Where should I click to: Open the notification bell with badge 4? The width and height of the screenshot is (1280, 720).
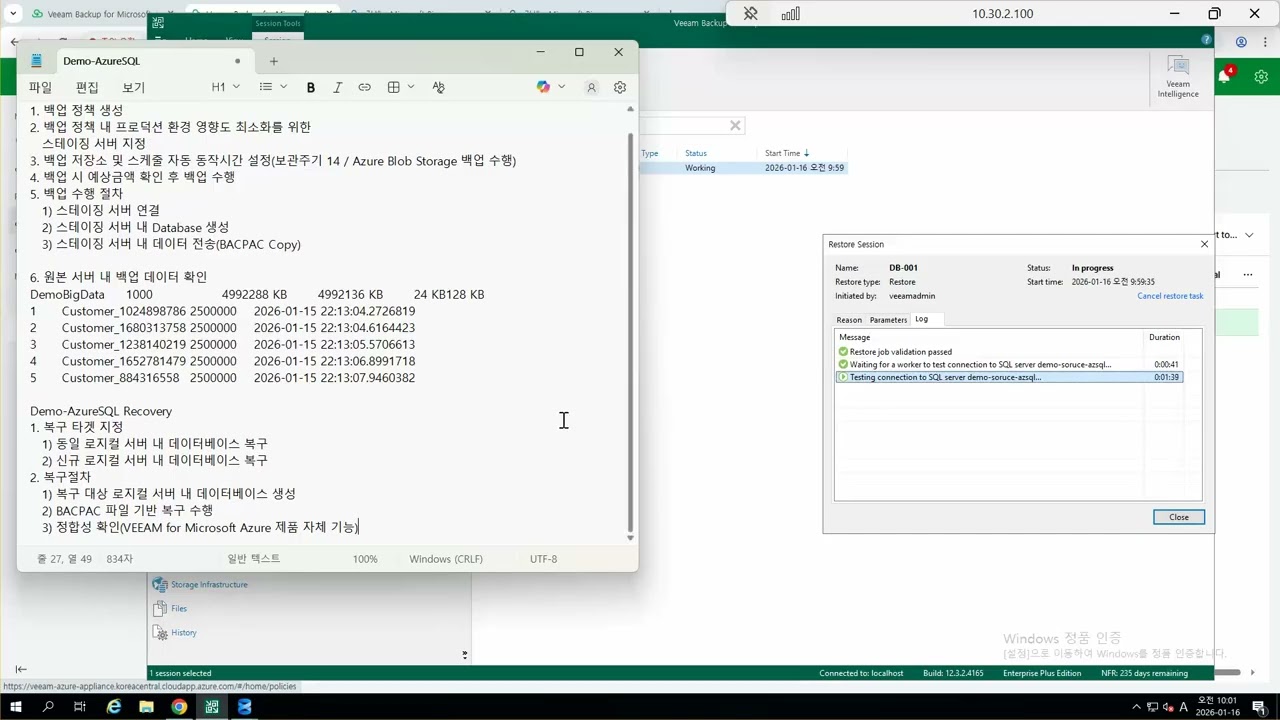[1225, 76]
